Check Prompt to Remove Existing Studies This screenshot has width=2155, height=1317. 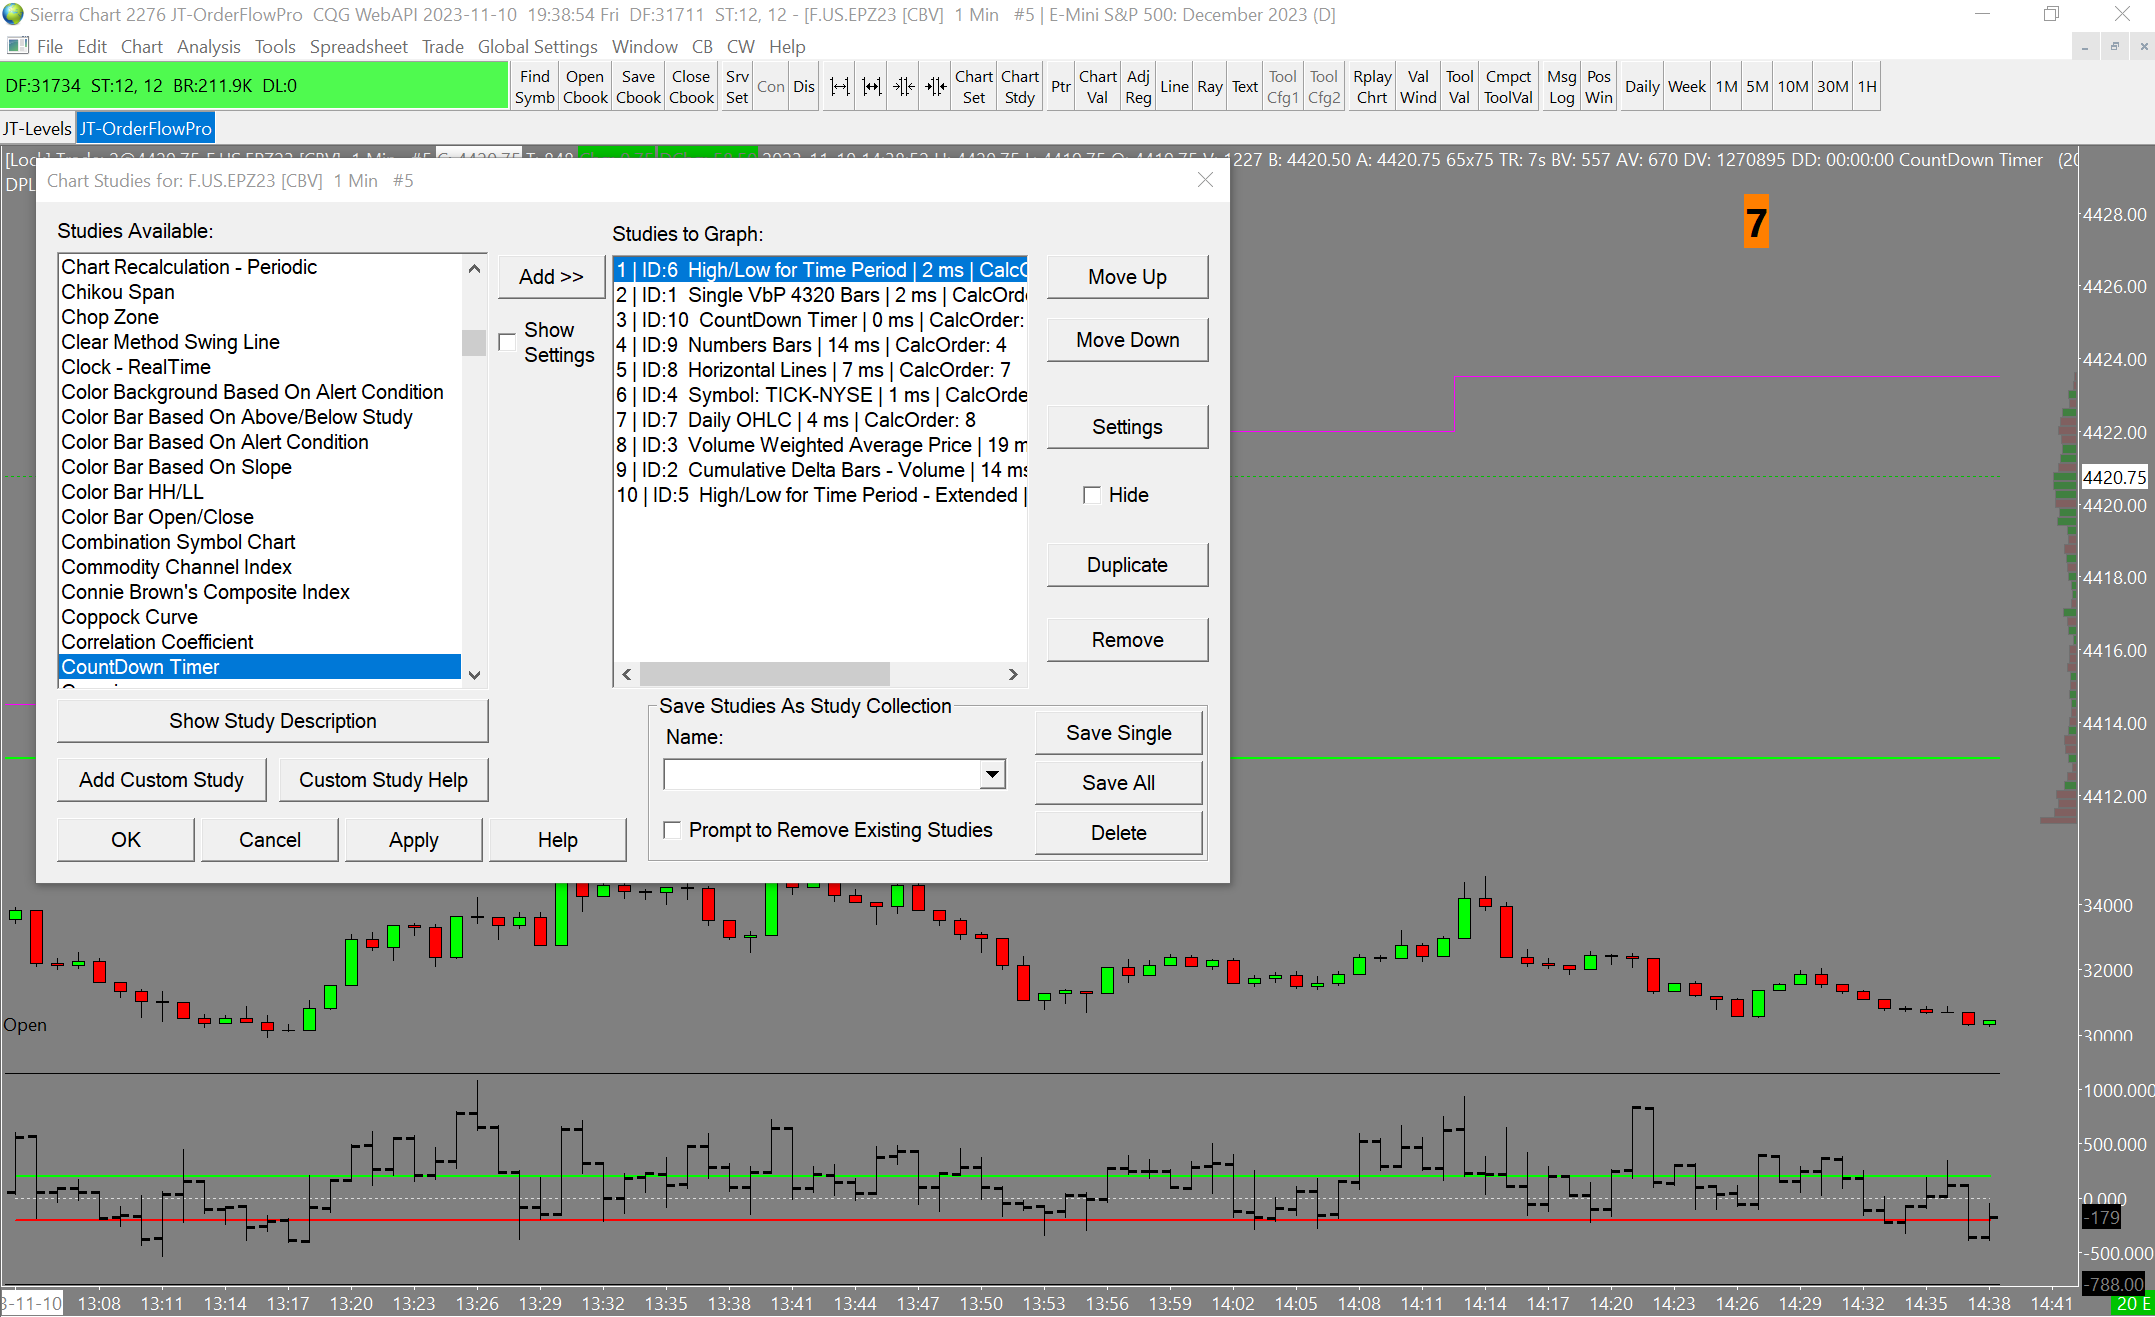tap(673, 830)
